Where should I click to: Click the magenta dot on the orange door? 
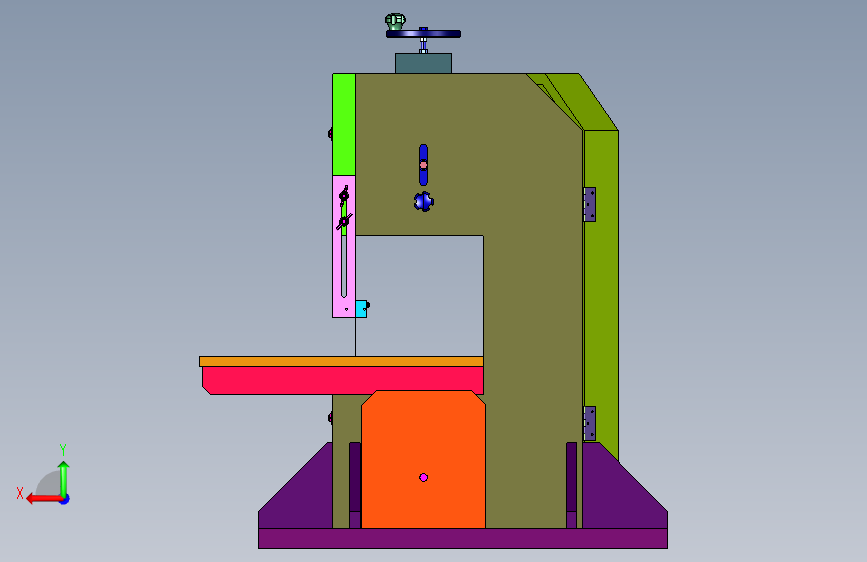[x=424, y=477]
